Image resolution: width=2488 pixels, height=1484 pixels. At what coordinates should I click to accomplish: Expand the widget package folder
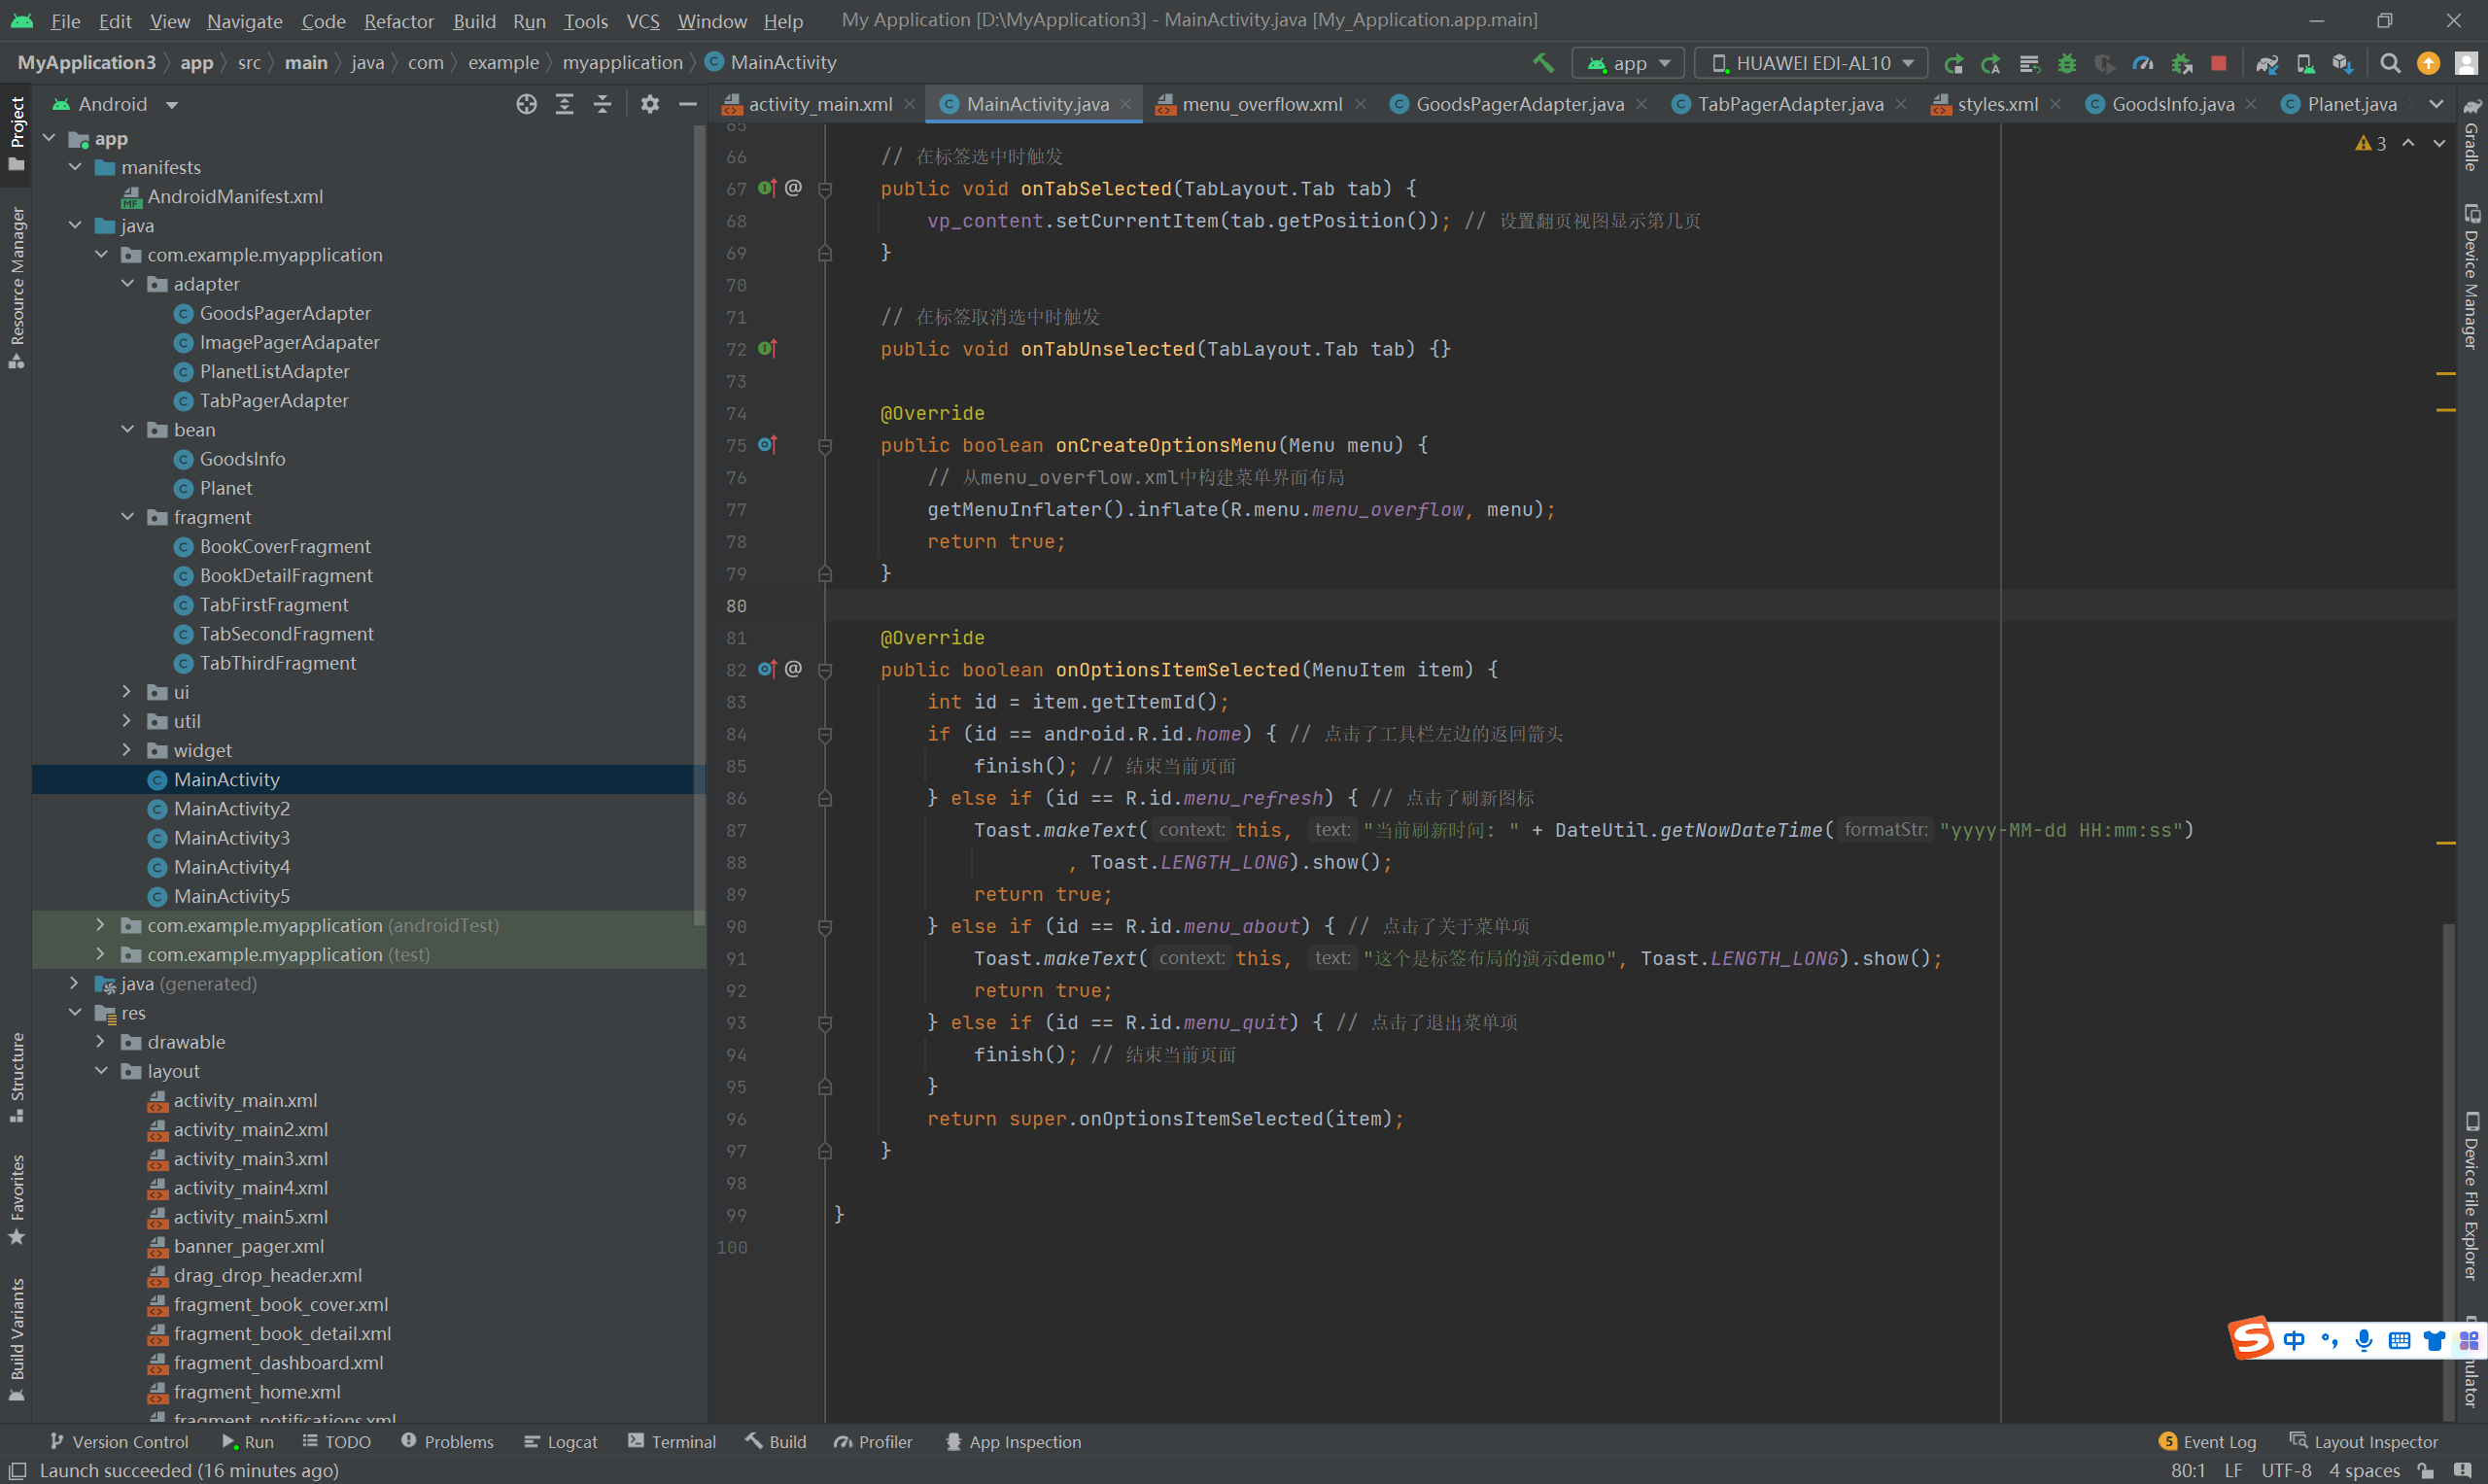(127, 750)
